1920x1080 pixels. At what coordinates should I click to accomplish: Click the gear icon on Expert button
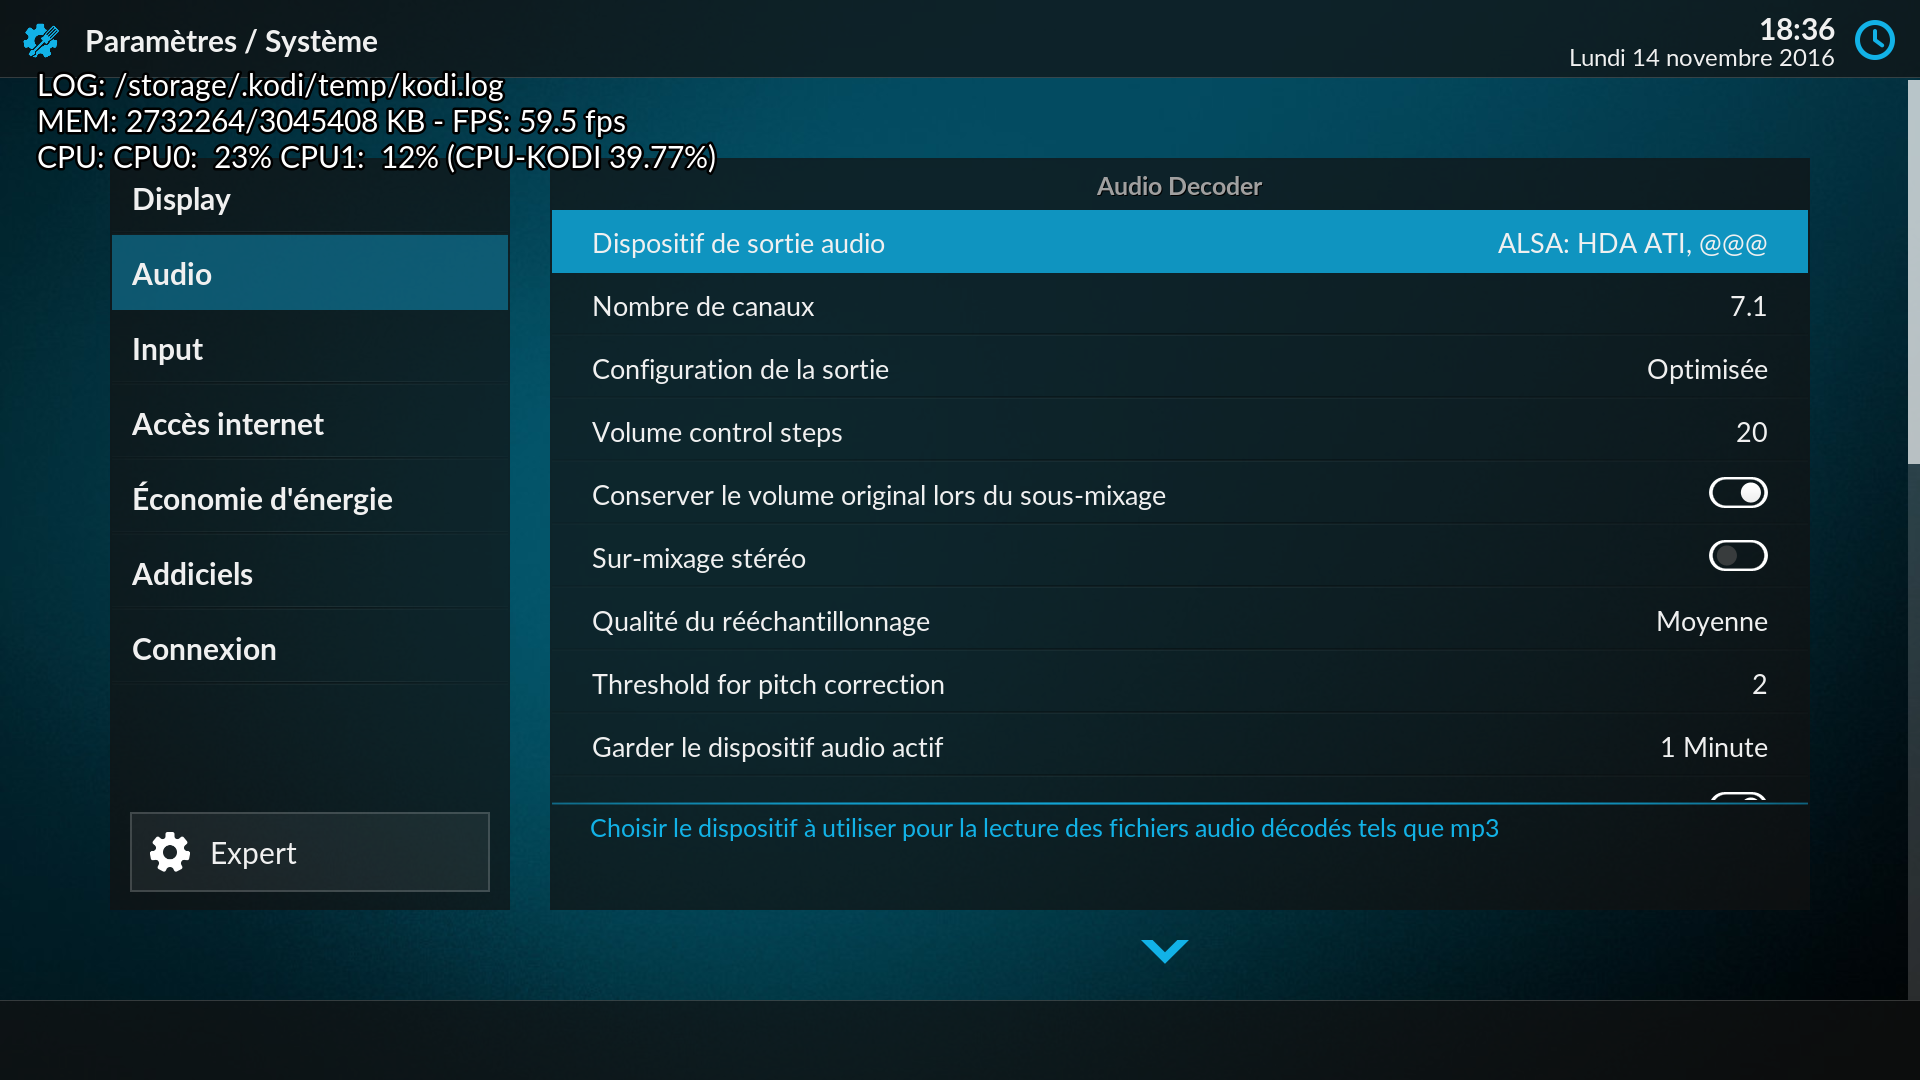coord(170,852)
